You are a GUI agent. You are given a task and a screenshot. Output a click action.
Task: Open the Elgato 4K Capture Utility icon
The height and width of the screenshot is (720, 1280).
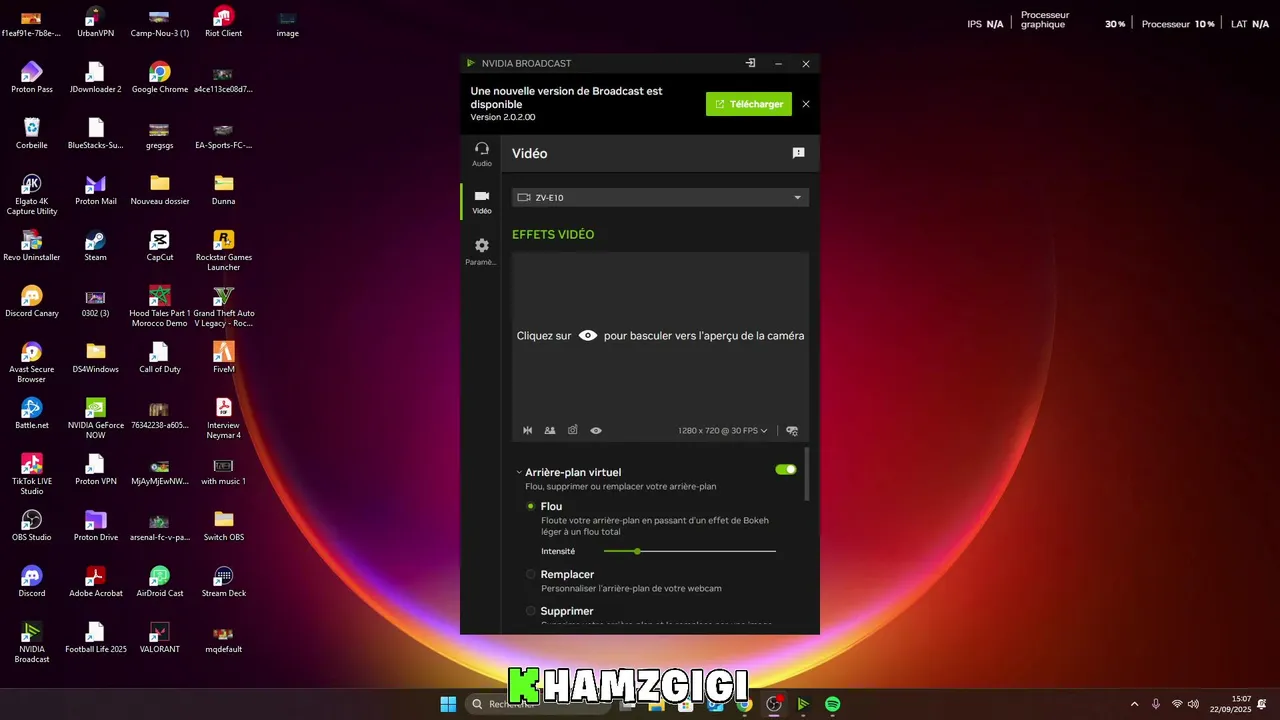32,195
